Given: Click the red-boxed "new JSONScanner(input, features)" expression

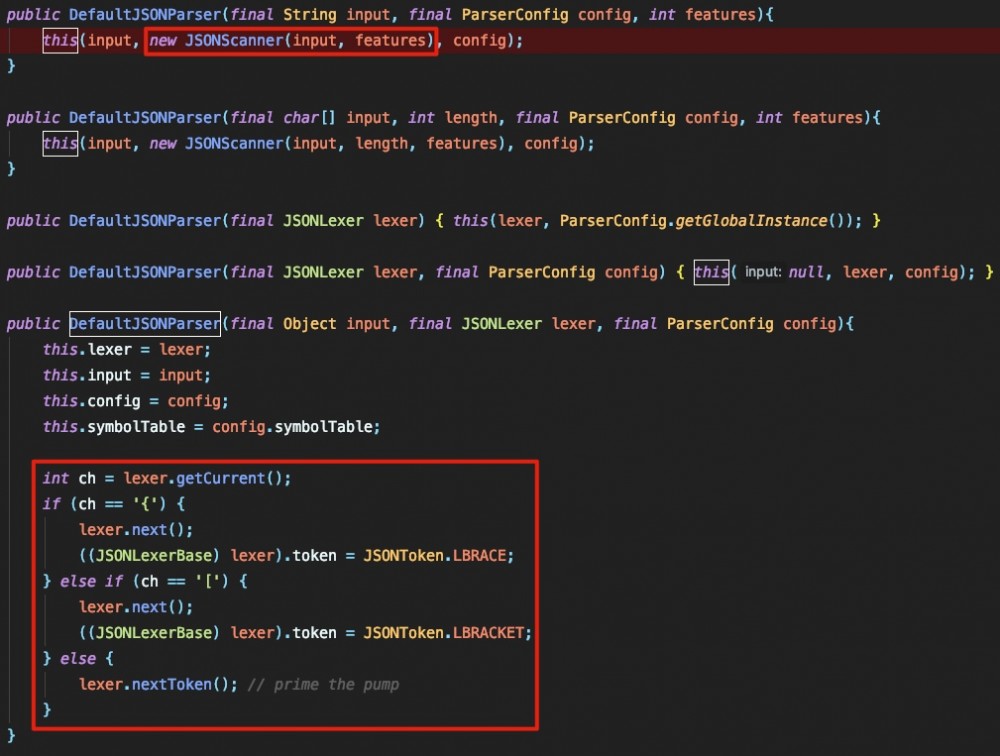Looking at the screenshot, I should coord(290,41).
